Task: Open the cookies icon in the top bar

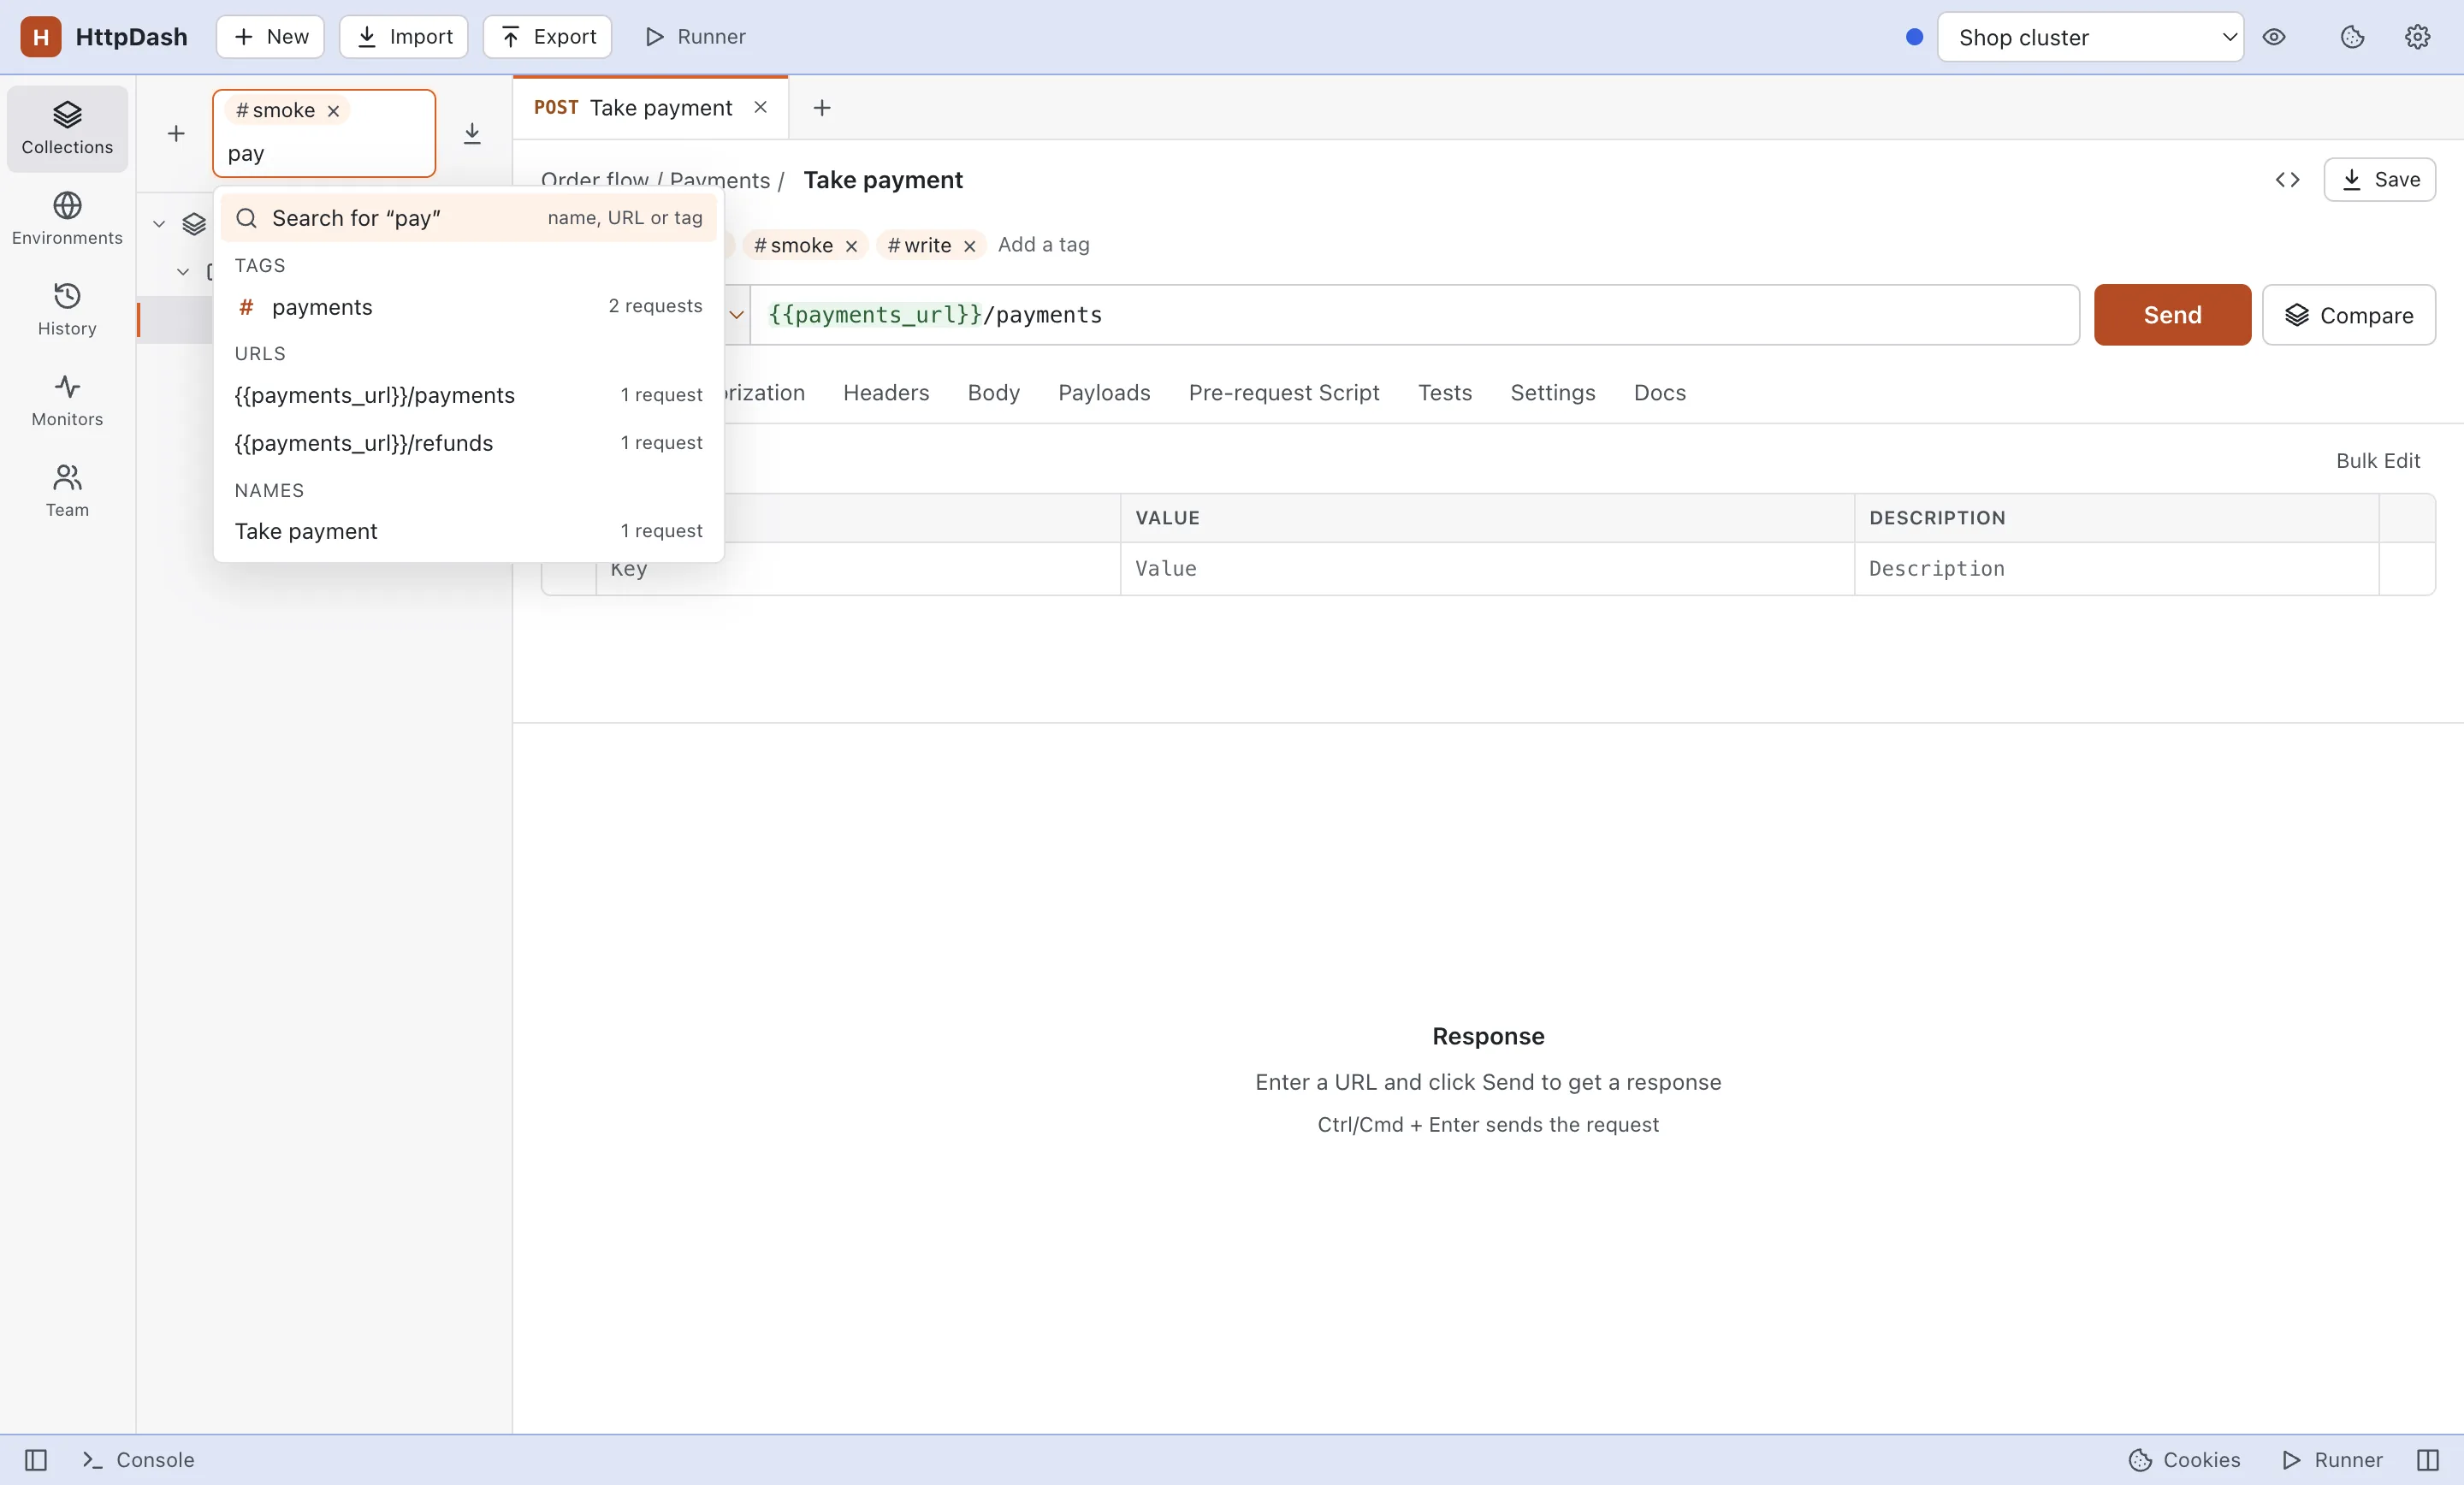Action: (2352, 37)
